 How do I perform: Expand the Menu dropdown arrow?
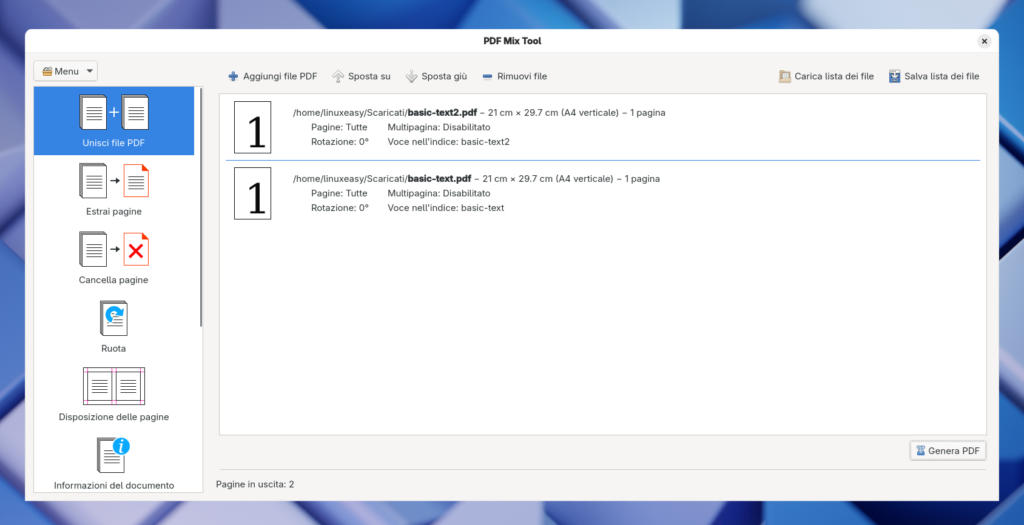pyautogui.click(x=90, y=71)
